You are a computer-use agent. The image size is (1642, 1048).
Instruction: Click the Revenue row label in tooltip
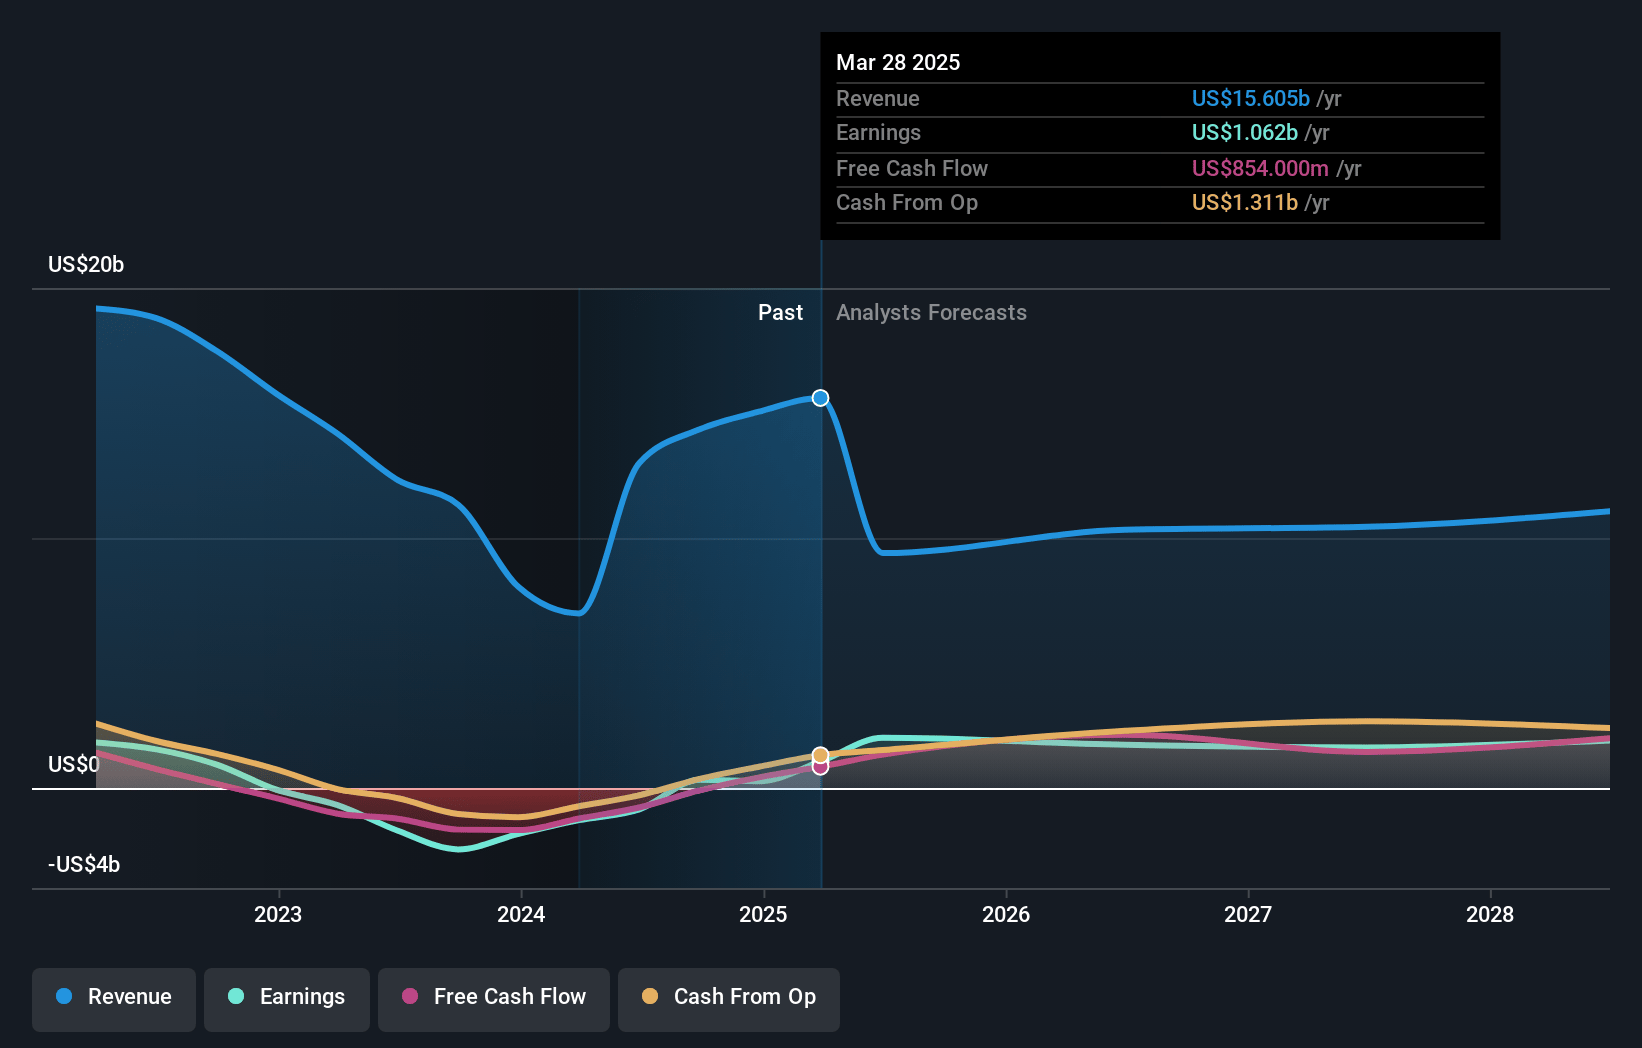tap(877, 98)
